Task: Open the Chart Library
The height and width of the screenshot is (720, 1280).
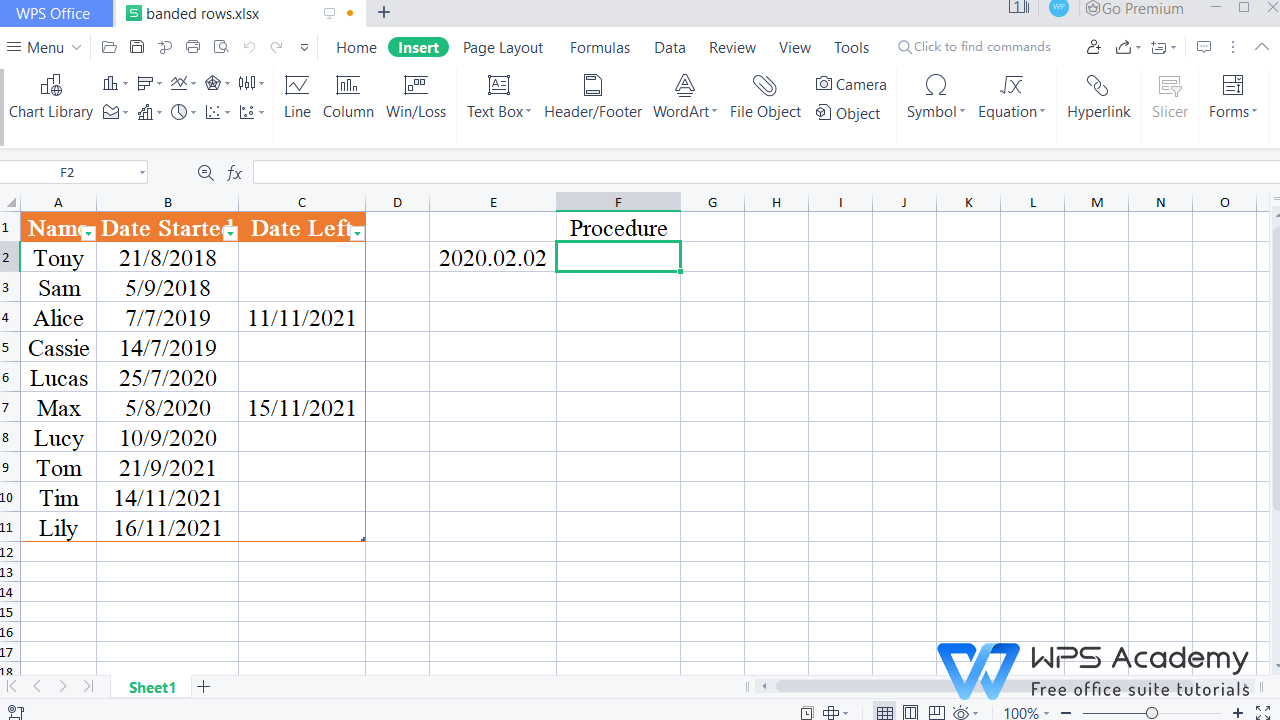Action: (x=51, y=97)
